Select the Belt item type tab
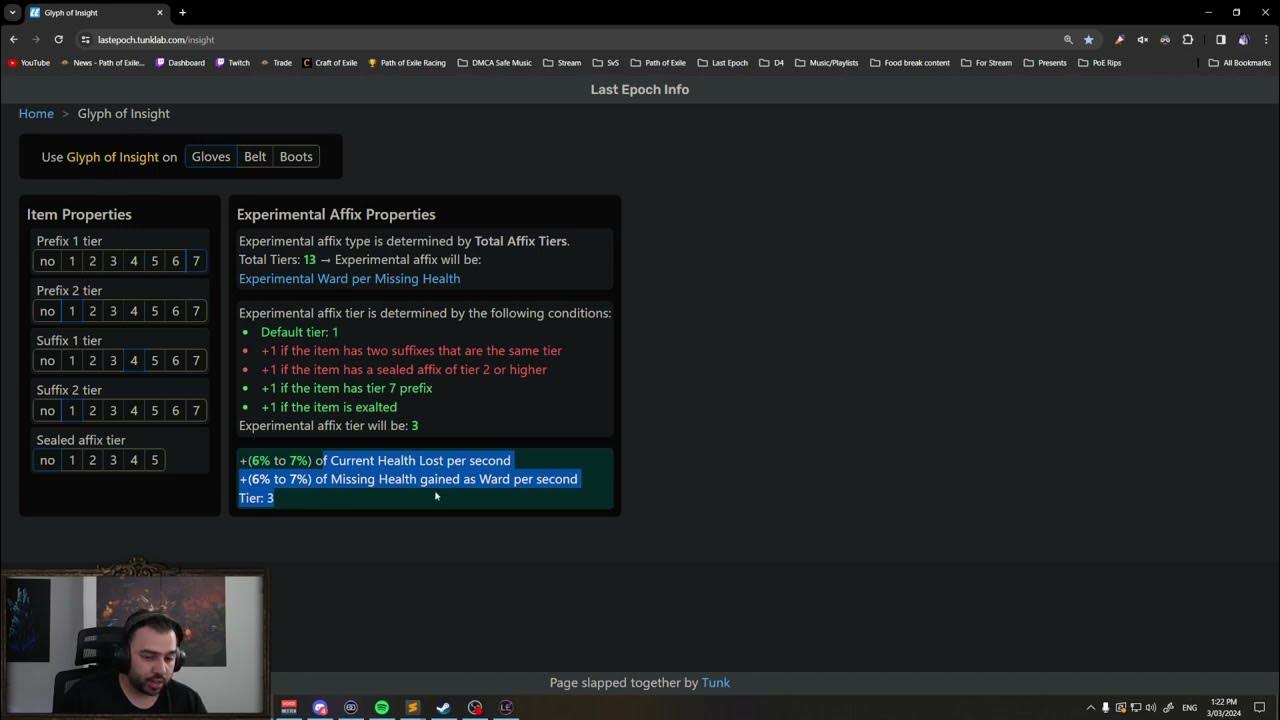The width and height of the screenshot is (1280, 720). coord(255,157)
